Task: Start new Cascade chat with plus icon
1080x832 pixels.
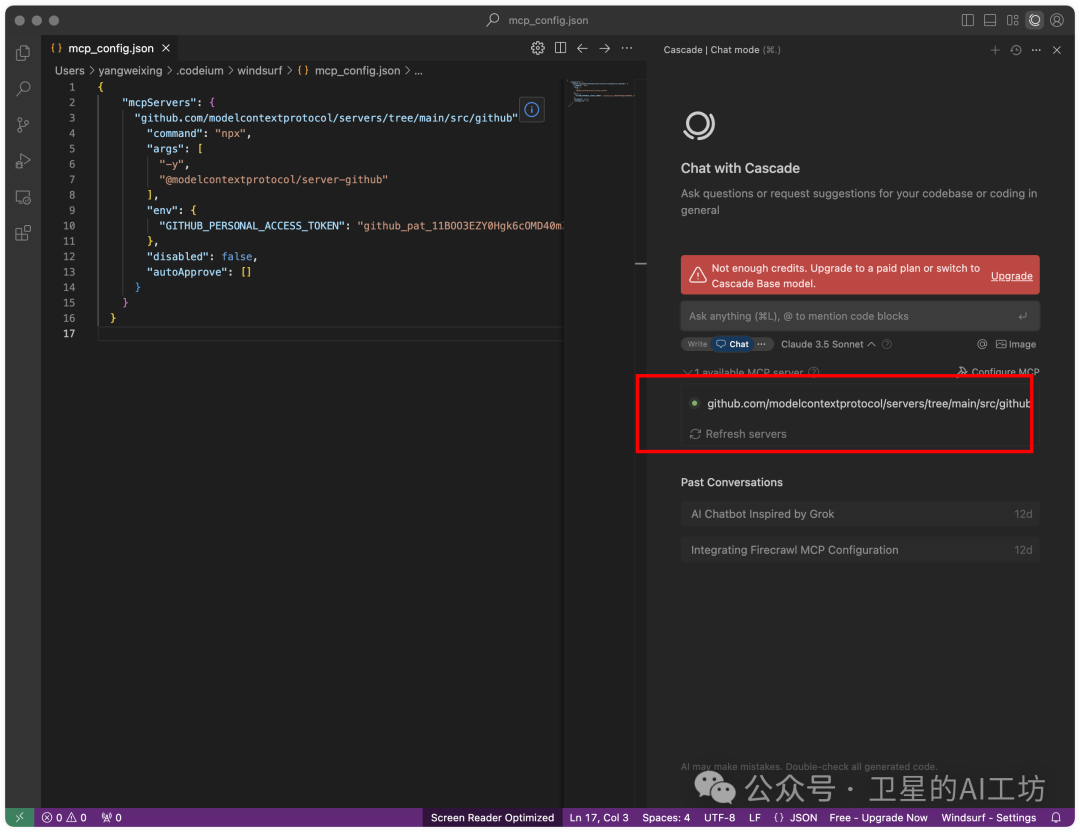Action: pos(995,50)
